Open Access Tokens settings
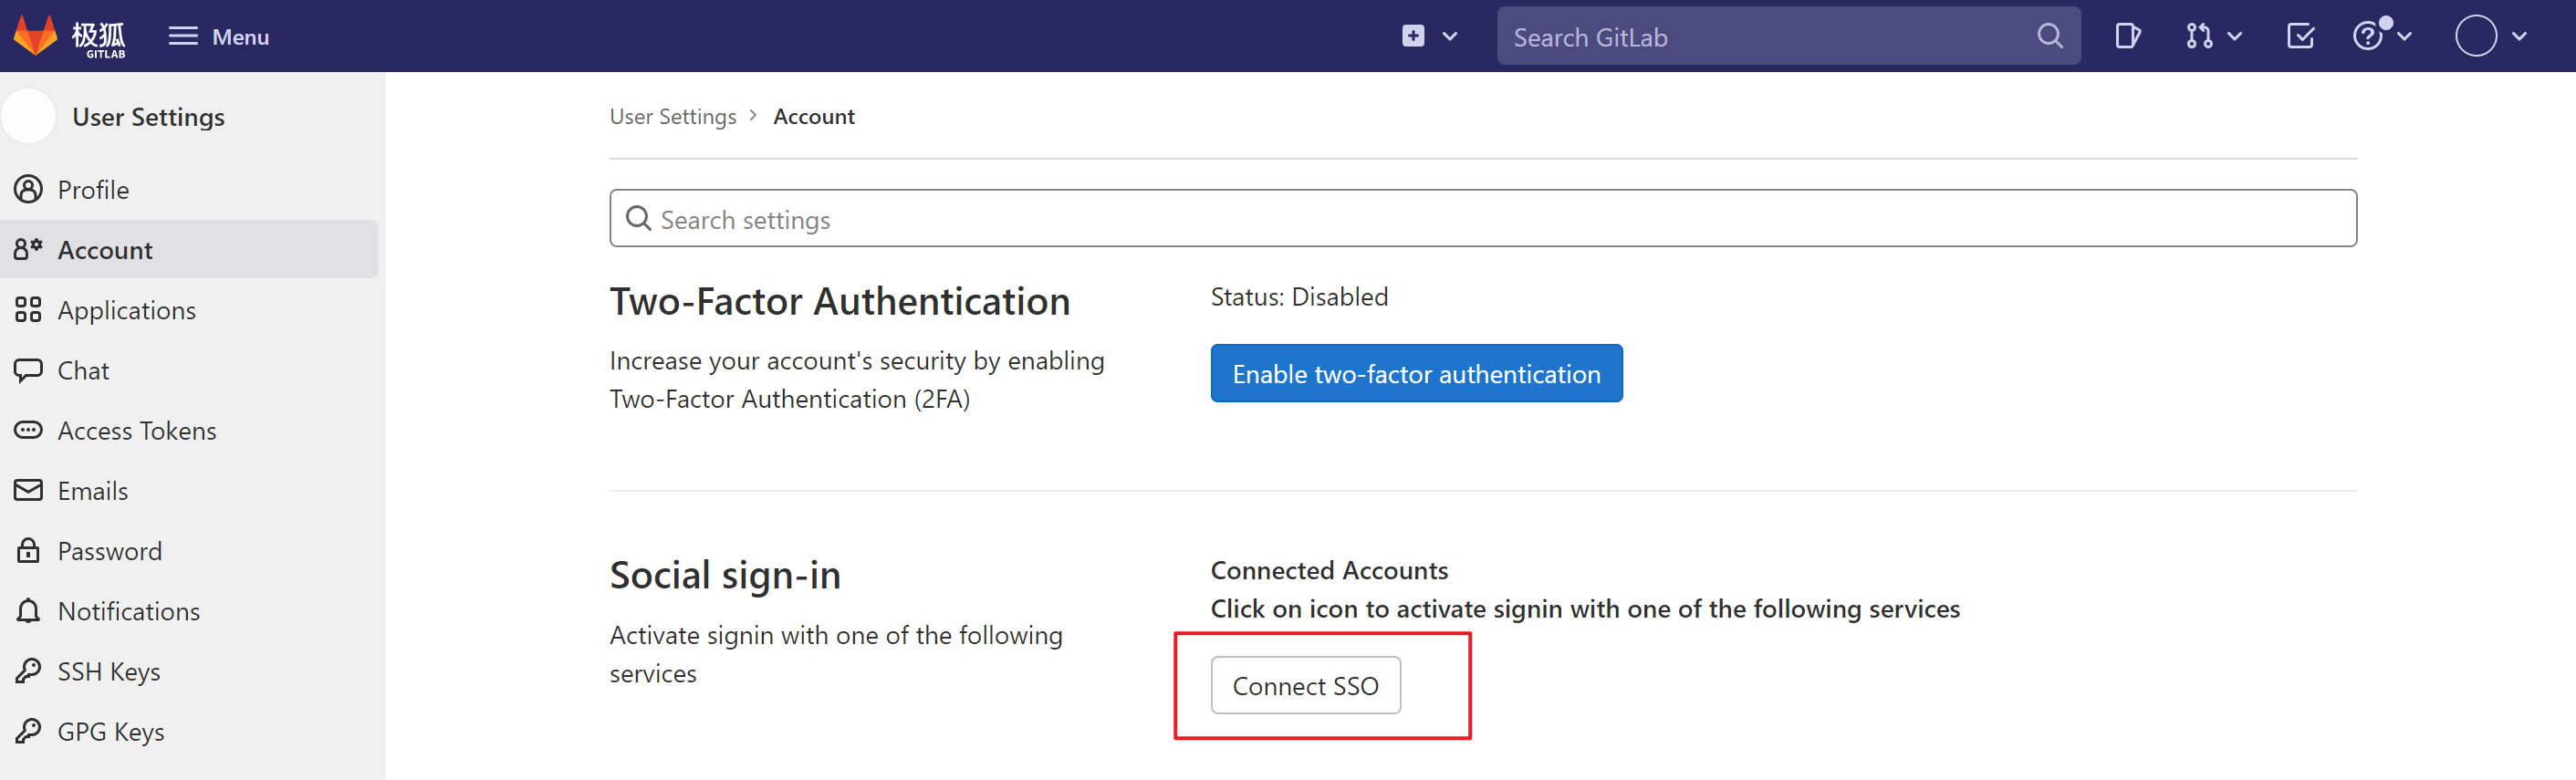 click(136, 431)
